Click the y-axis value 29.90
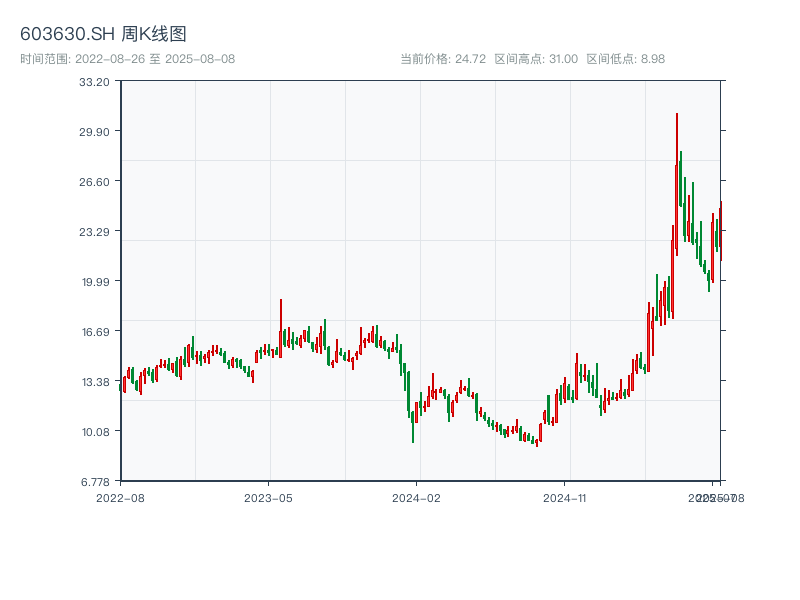 coord(94,132)
